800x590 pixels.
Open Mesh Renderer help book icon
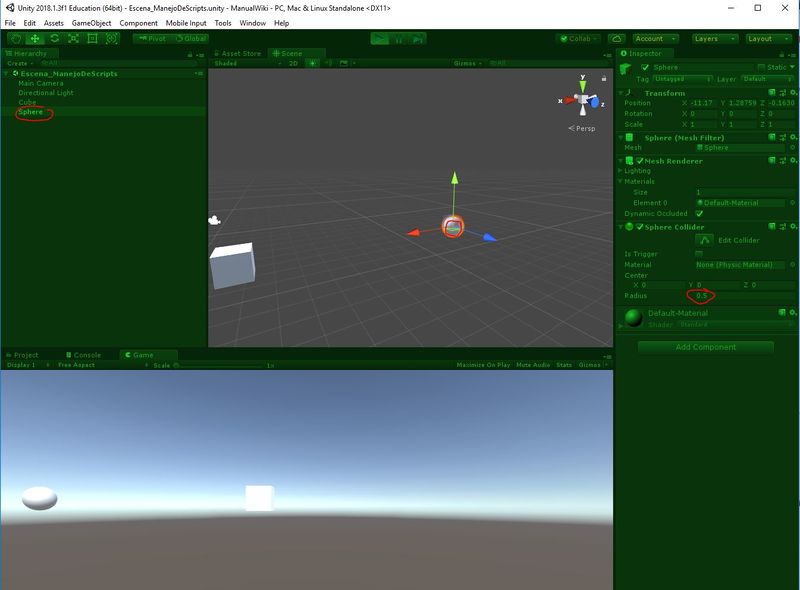(x=772, y=160)
